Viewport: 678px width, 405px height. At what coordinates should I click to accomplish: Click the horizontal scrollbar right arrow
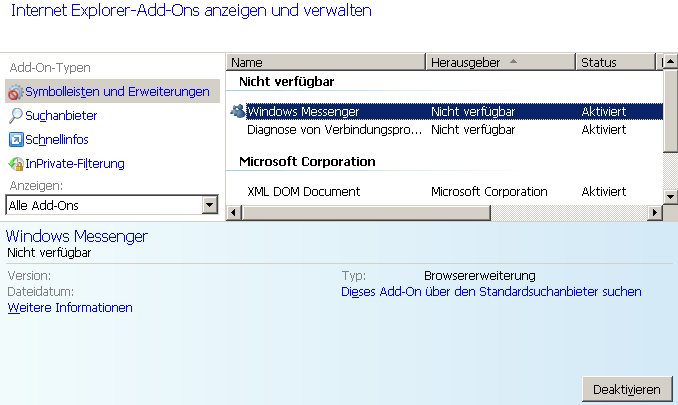tap(655, 213)
